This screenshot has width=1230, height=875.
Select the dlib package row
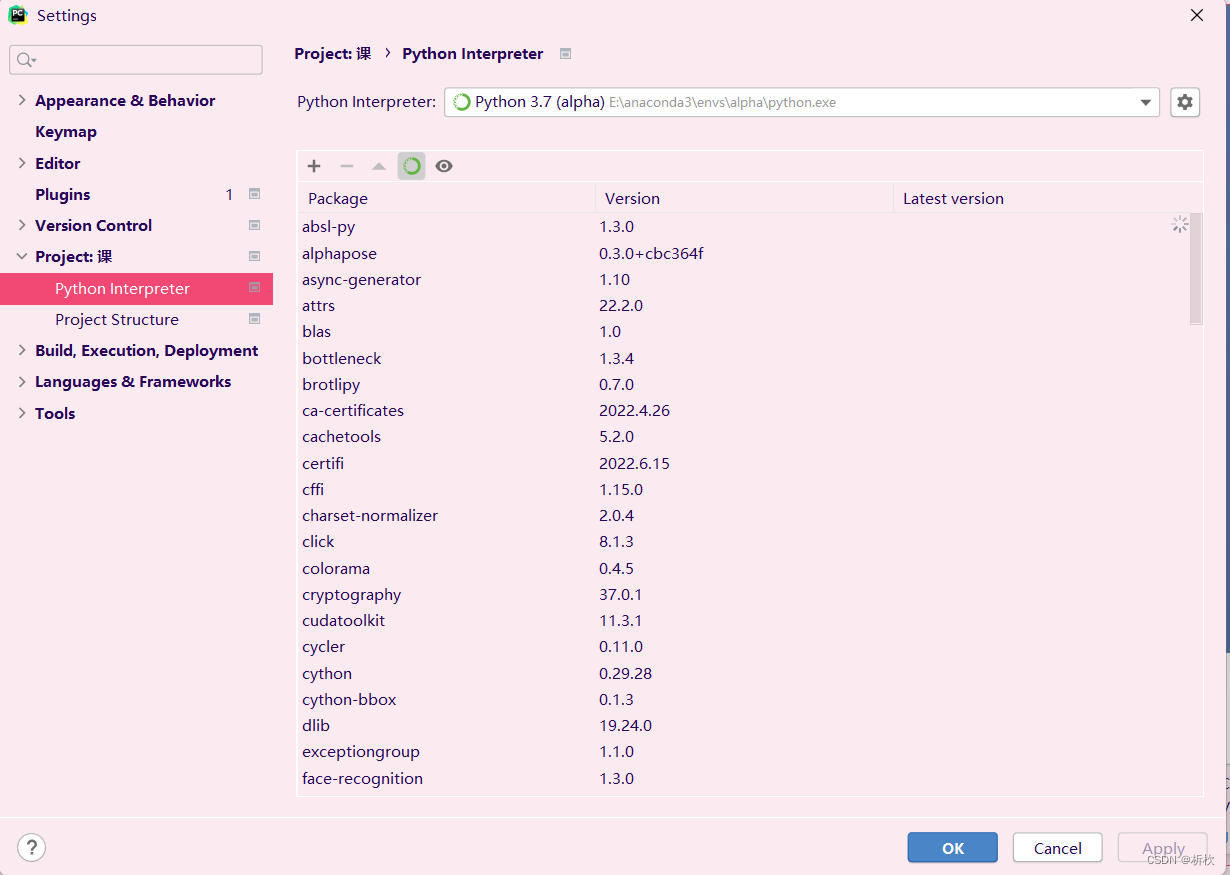coord(744,725)
